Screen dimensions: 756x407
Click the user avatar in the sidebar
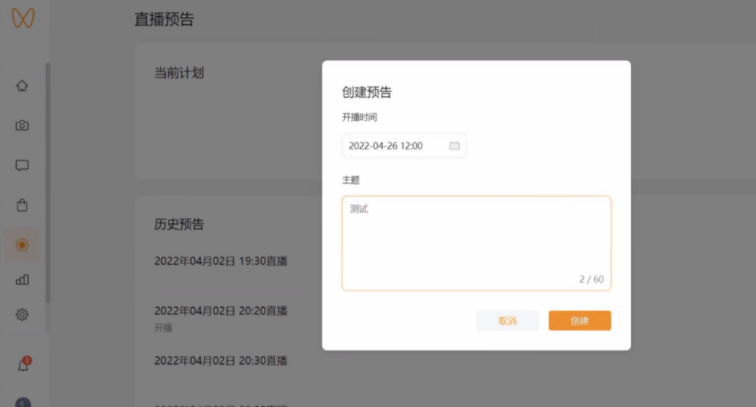tap(23, 402)
